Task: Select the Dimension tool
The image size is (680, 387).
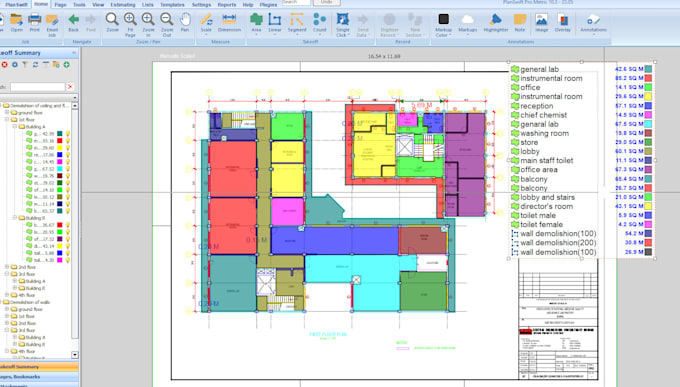Action: point(229,23)
